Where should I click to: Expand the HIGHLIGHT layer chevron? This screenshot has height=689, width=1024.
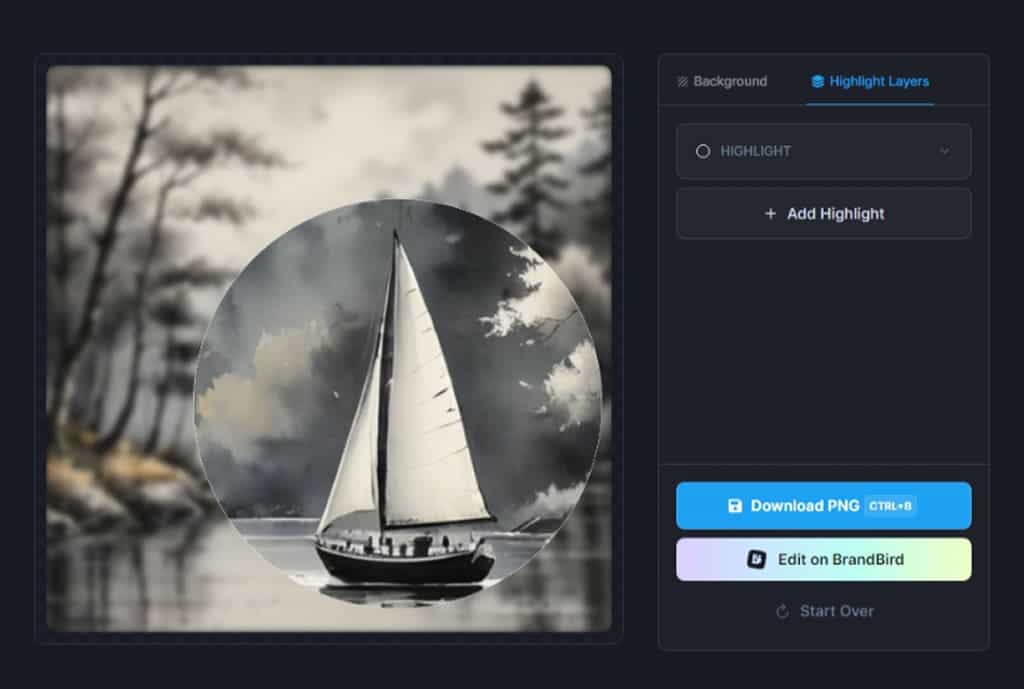tap(944, 151)
